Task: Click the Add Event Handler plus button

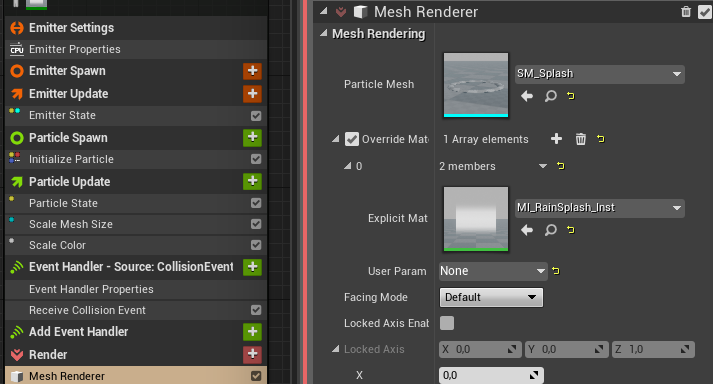Action: (252, 332)
